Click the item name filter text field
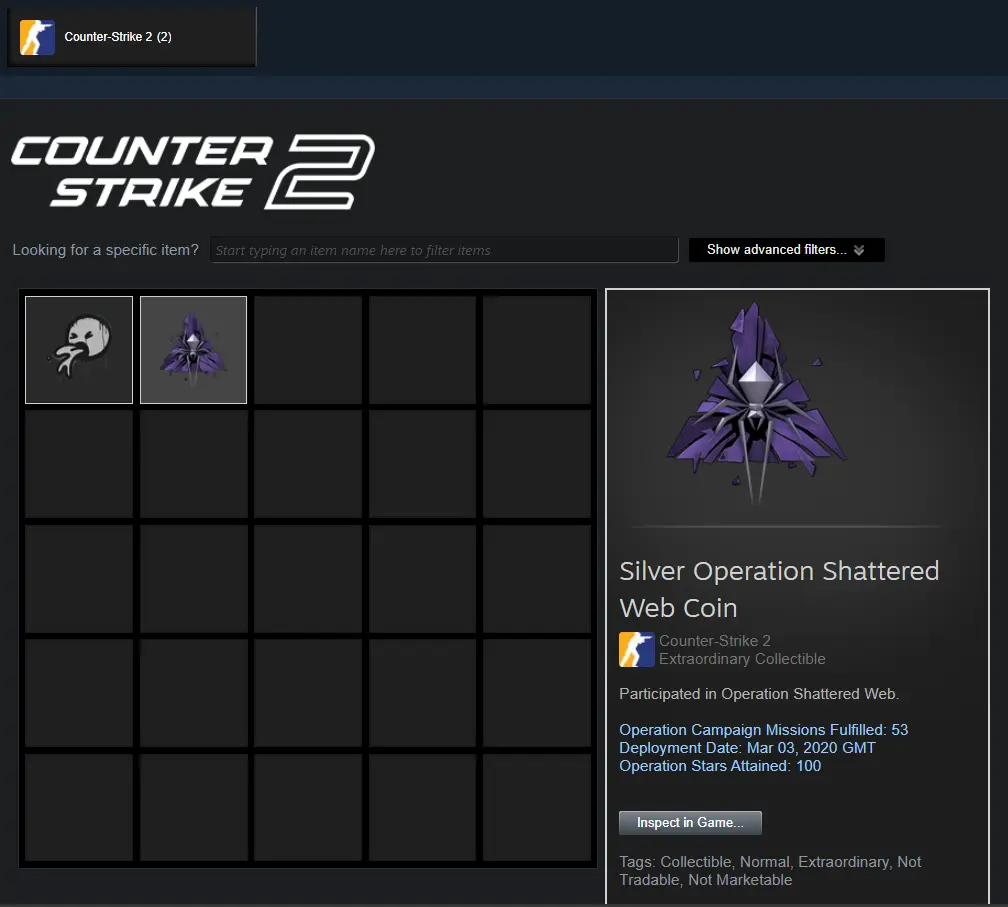The image size is (1008, 907). [445, 250]
